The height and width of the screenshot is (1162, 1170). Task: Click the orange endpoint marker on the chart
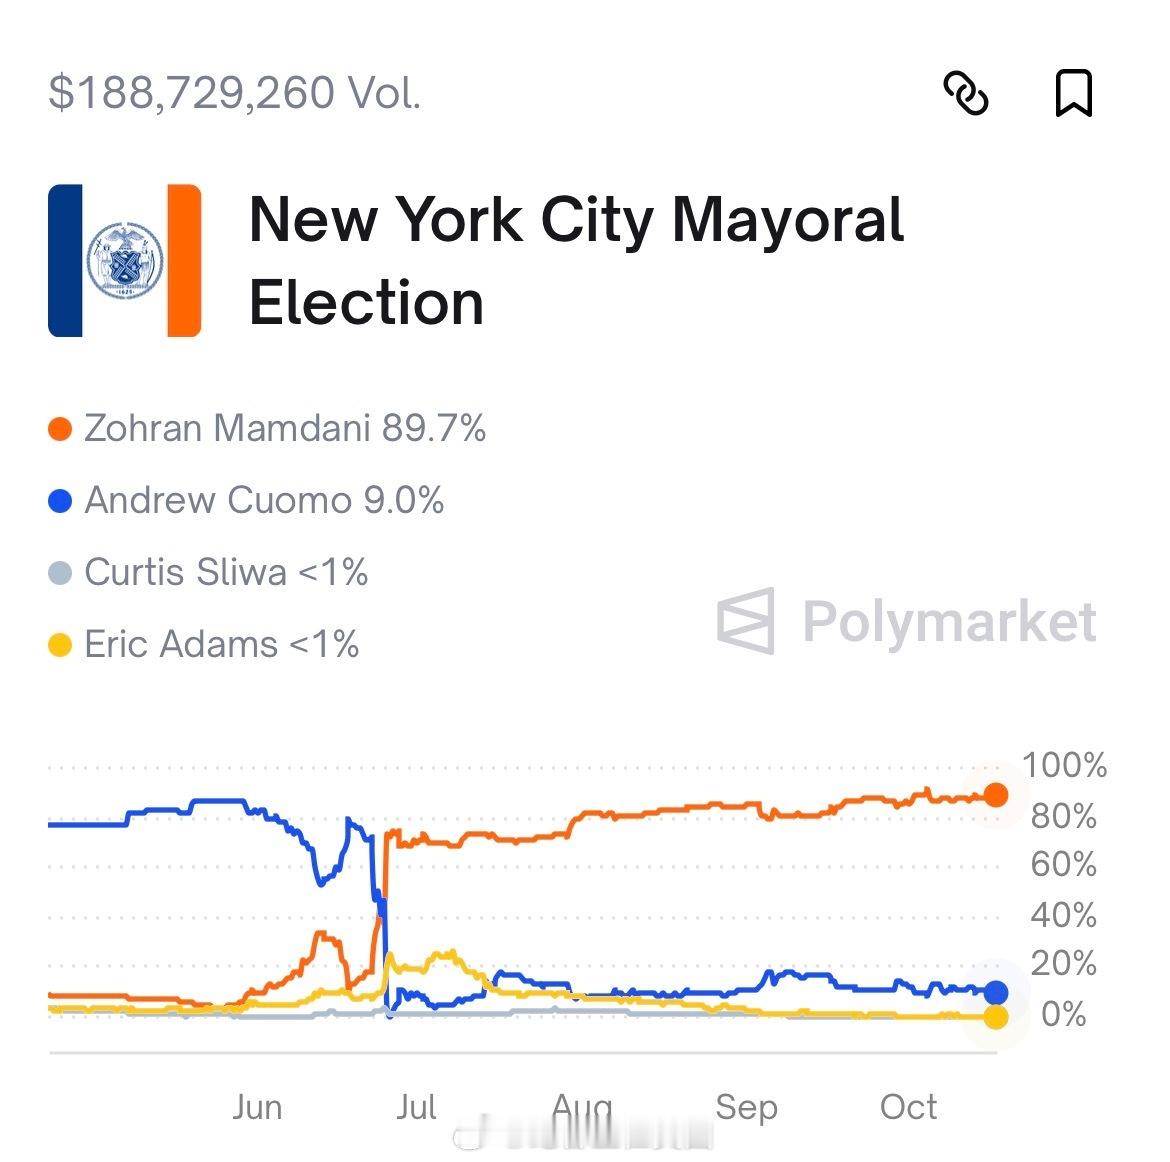[x=996, y=795]
